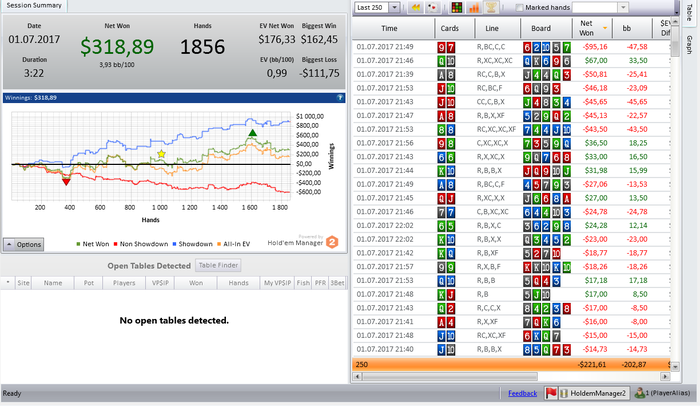Click the yellow rewind hand replayer icon
The image size is (700, 406).
416,8
